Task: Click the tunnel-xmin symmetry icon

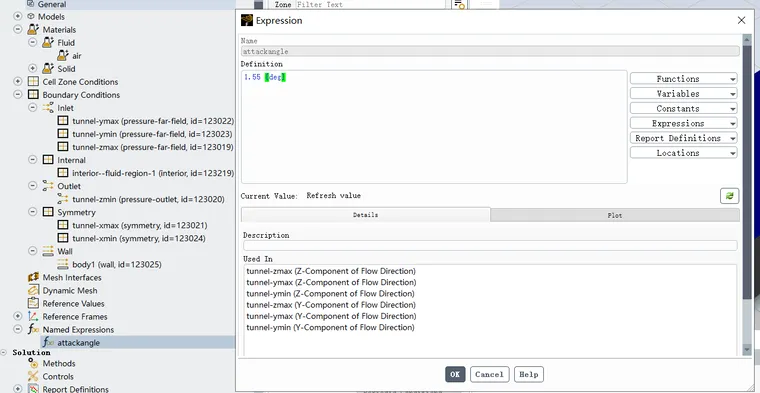Action: pyautogui.click(x=63, y=238)
